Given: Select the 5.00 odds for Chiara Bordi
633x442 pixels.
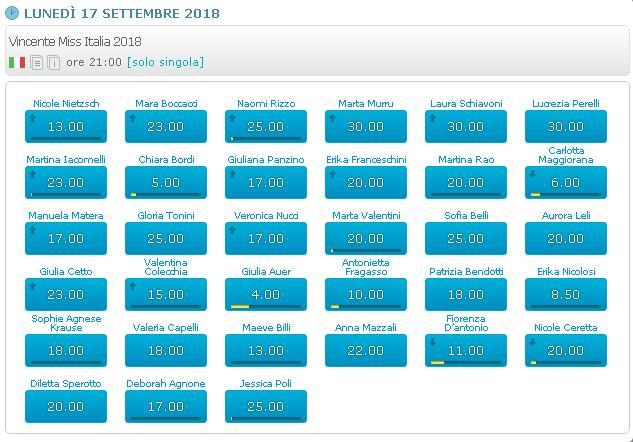Looking at the screenshot, I should (166, 183).
